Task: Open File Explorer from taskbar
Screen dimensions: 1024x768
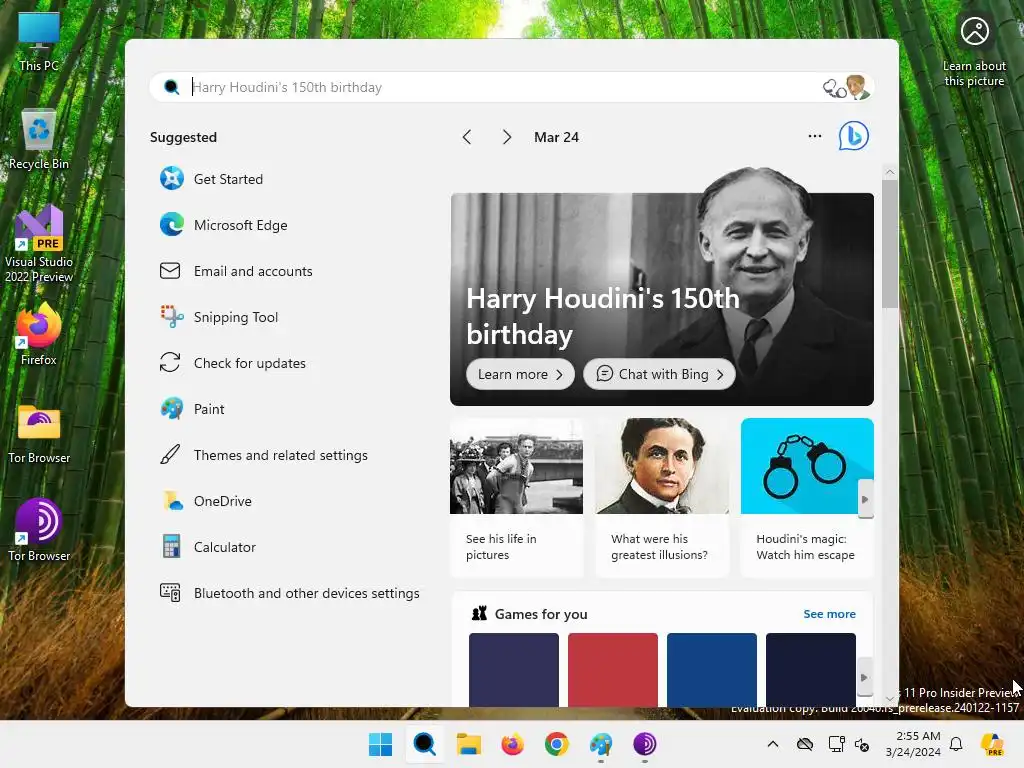Action: (468, 744)
